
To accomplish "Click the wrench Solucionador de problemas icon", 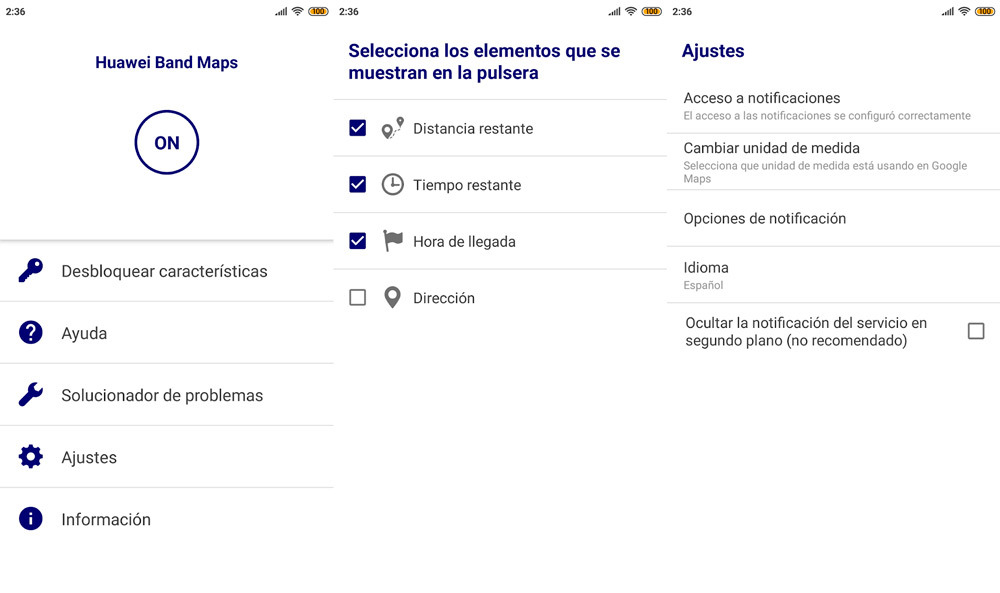I will point(31,395).
